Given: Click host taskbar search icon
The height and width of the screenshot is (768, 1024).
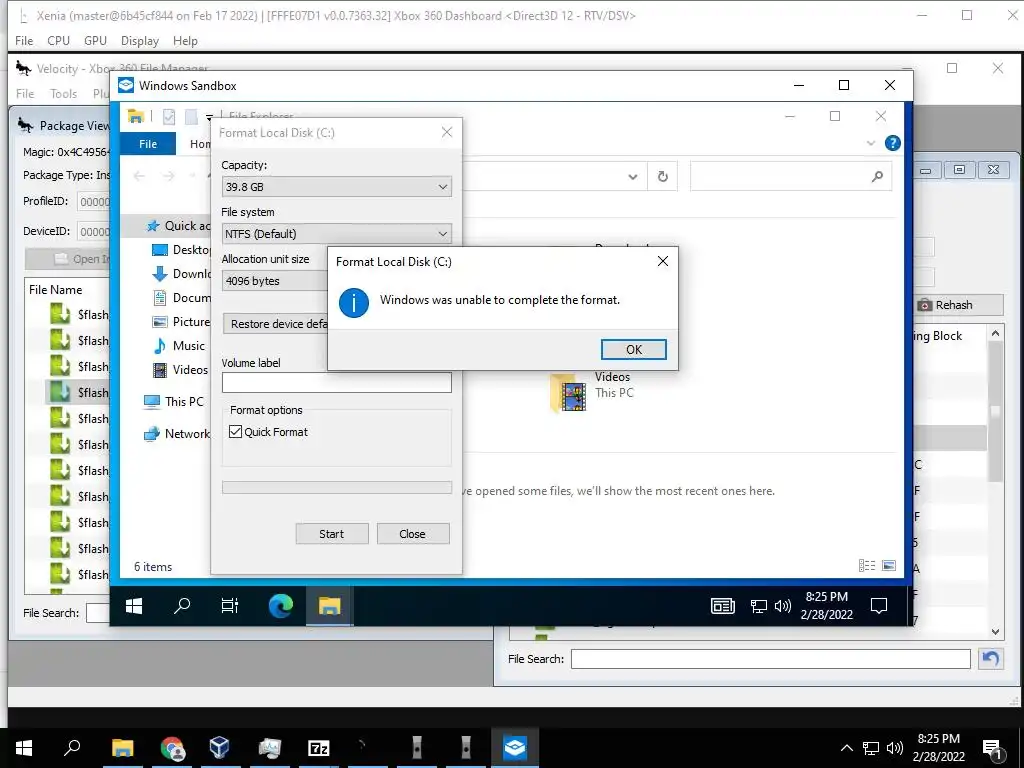Looking at the screenshot, I should pyautogui.click(x=72, y=748).
